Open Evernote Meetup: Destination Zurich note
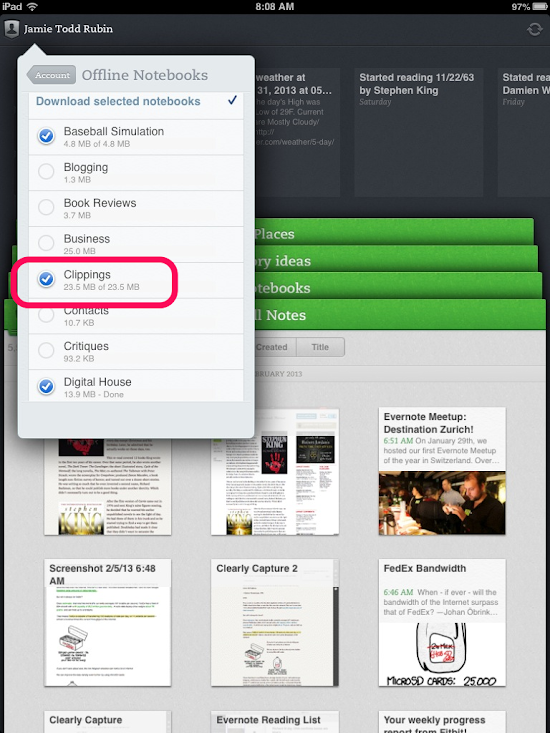The height and width of the screenshot is (733, 550). point(442,471)
